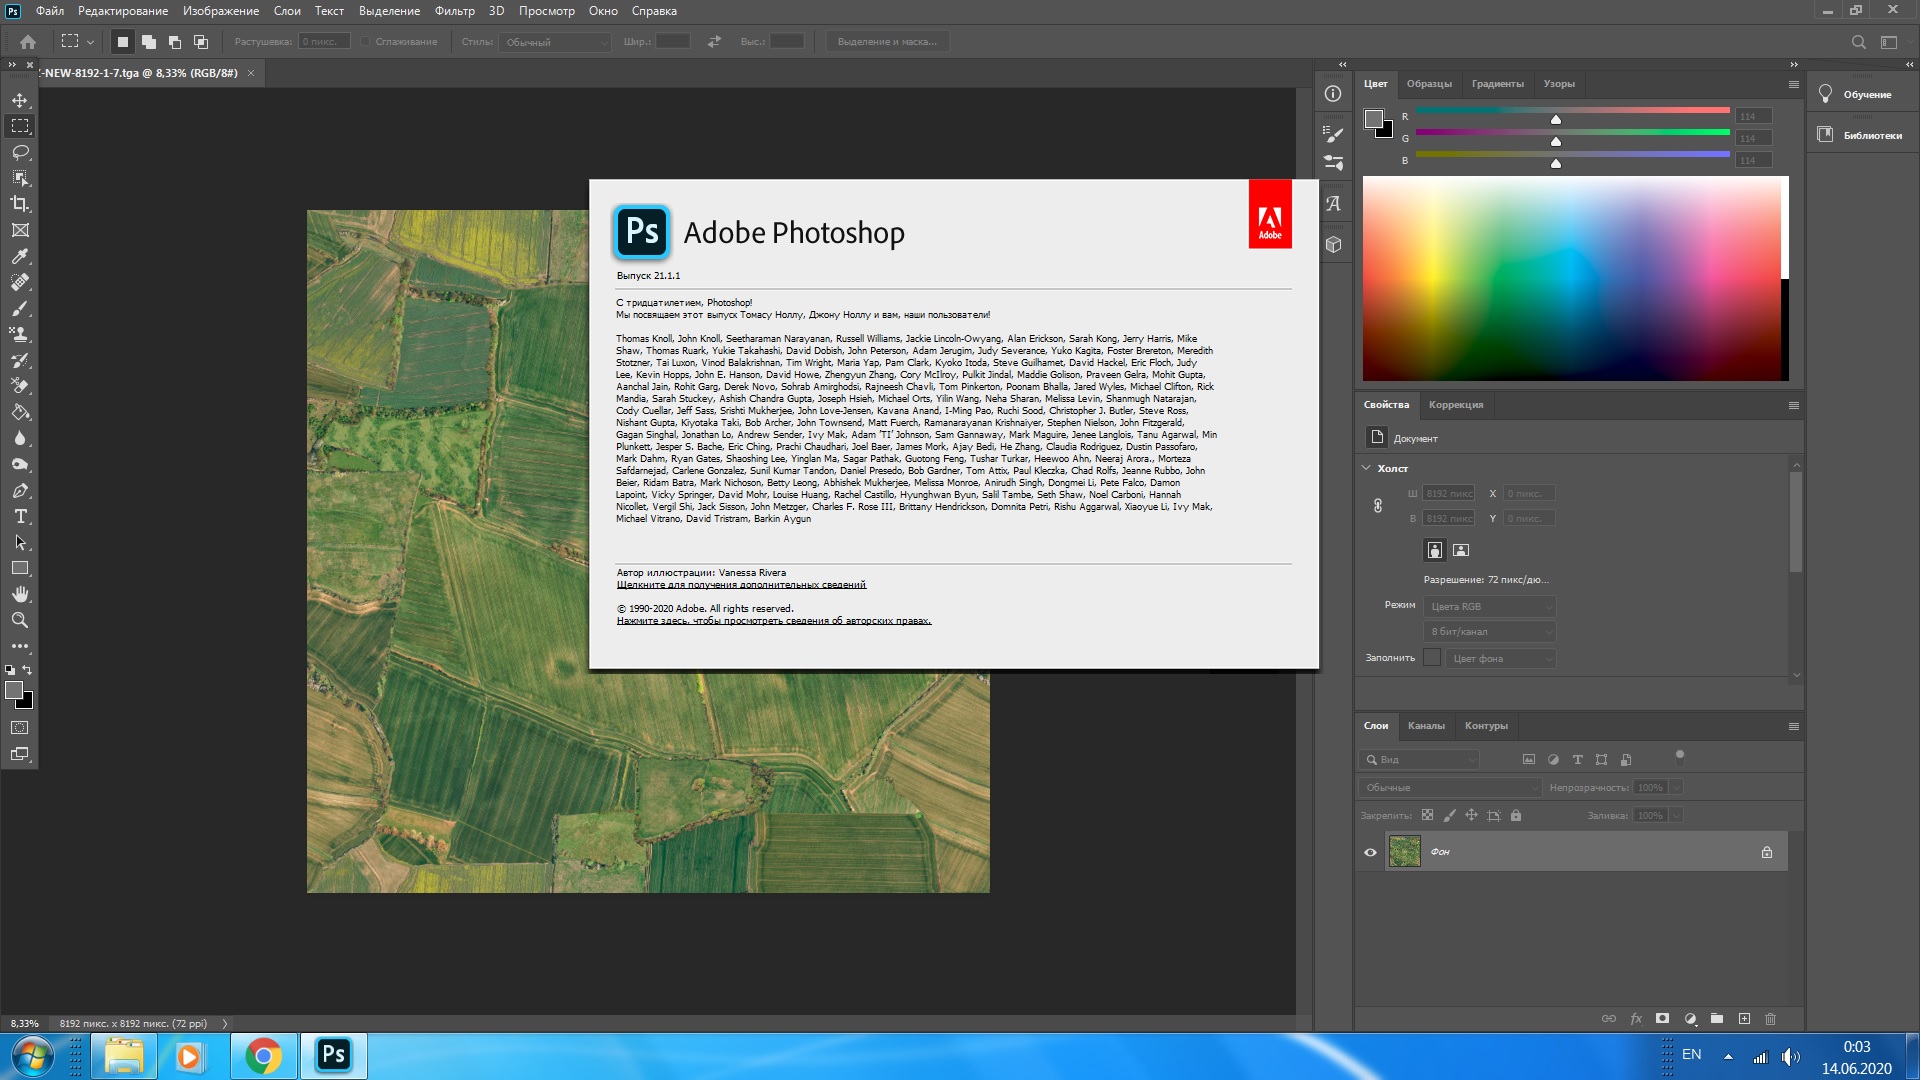
Task: Open the Фильтр menu
Action: click(x=454, y=11)
